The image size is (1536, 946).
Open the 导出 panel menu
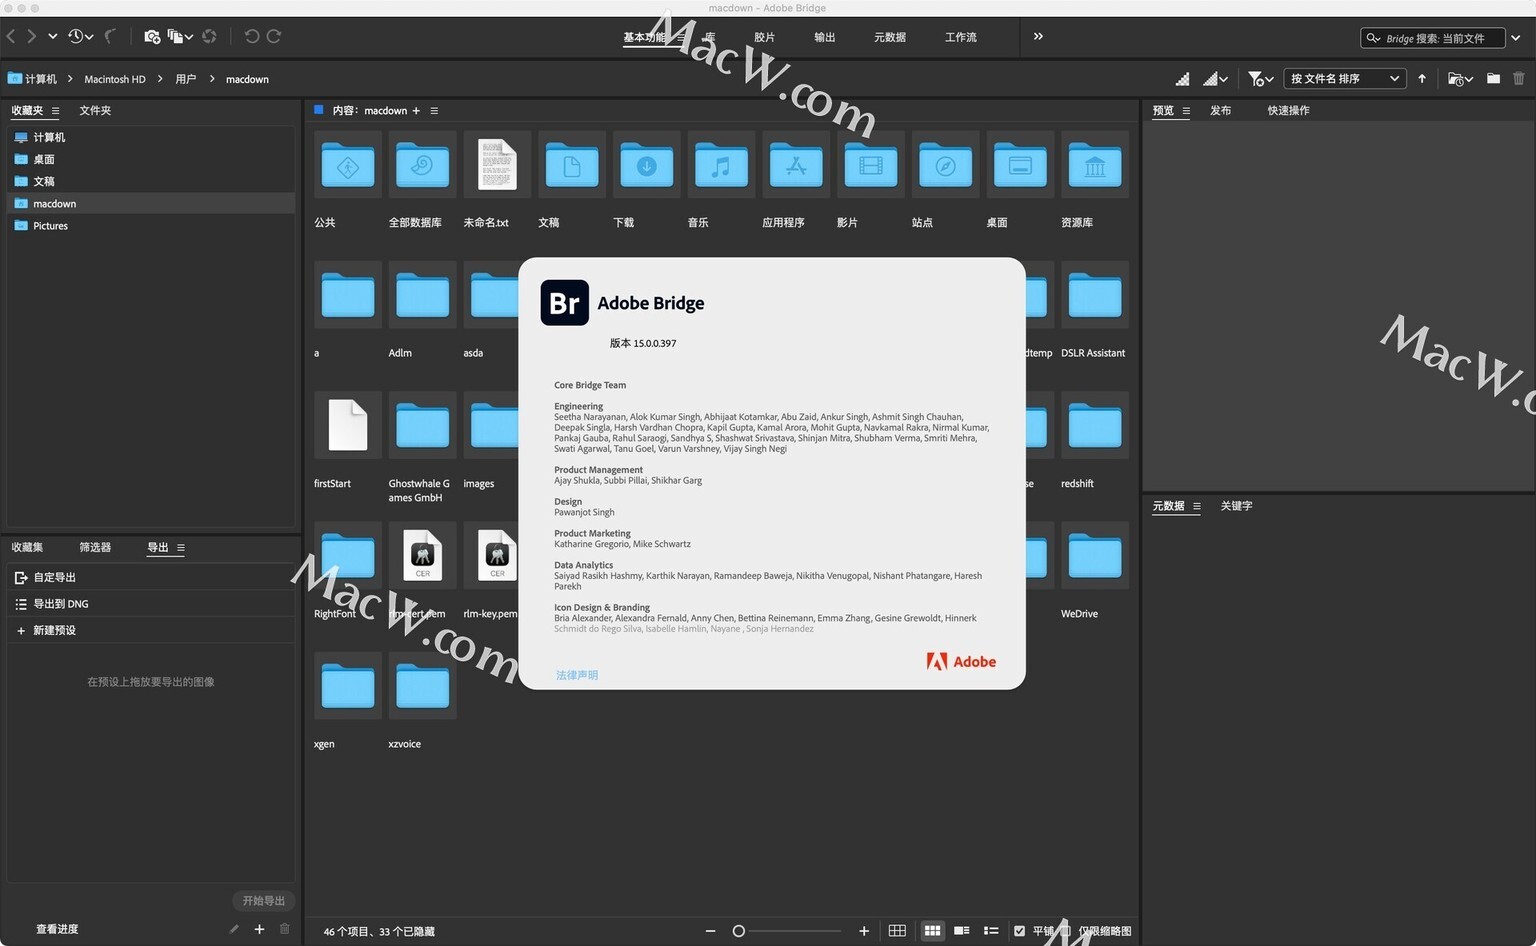pyautogui.click(x=181, y=548)
